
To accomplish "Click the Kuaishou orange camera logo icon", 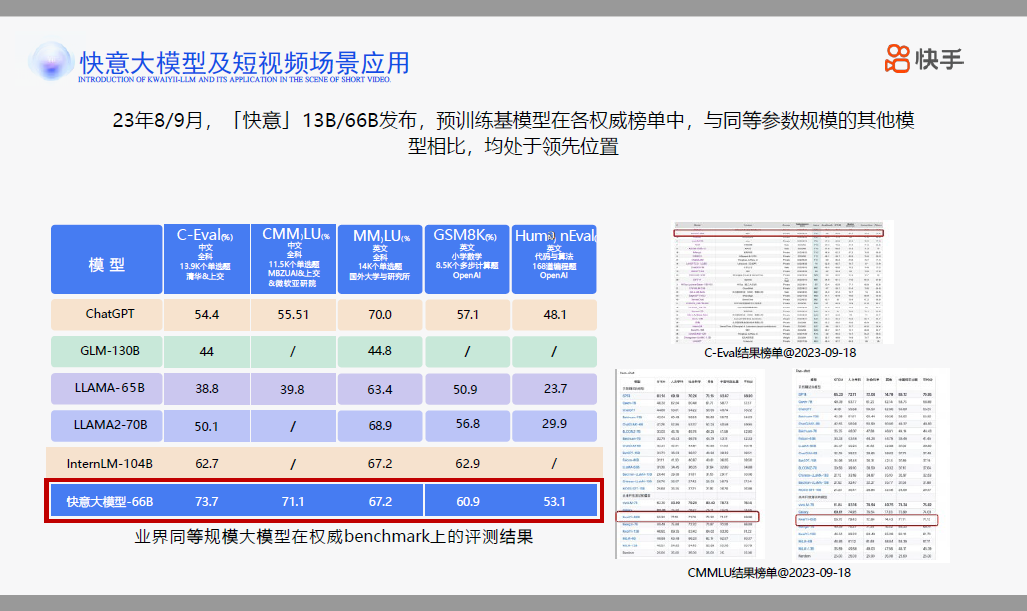I will tap(897, 59).
